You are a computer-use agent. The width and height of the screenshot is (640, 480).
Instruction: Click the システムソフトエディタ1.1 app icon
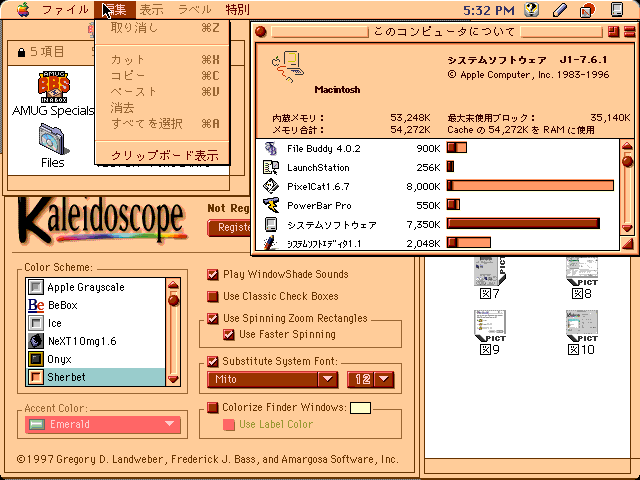coord(270,242)
